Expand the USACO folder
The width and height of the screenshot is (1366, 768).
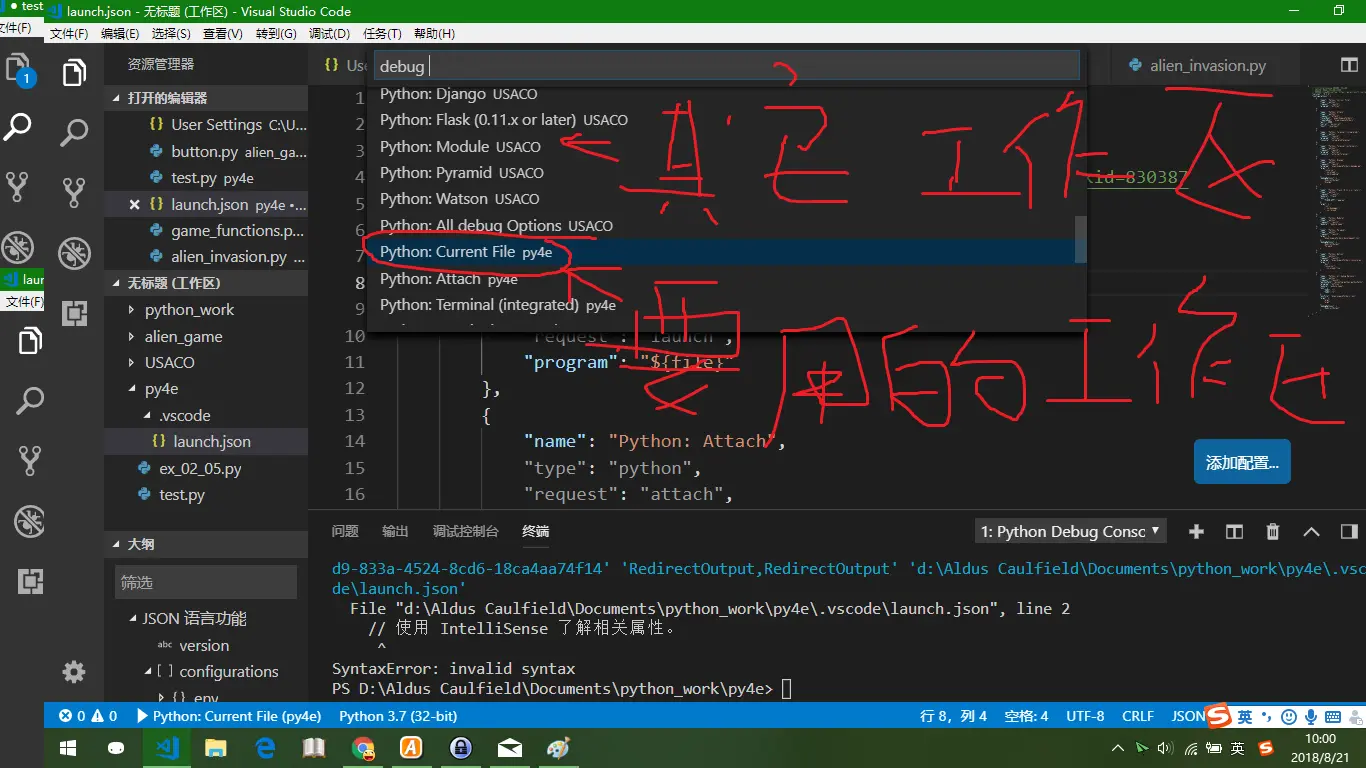206,362
